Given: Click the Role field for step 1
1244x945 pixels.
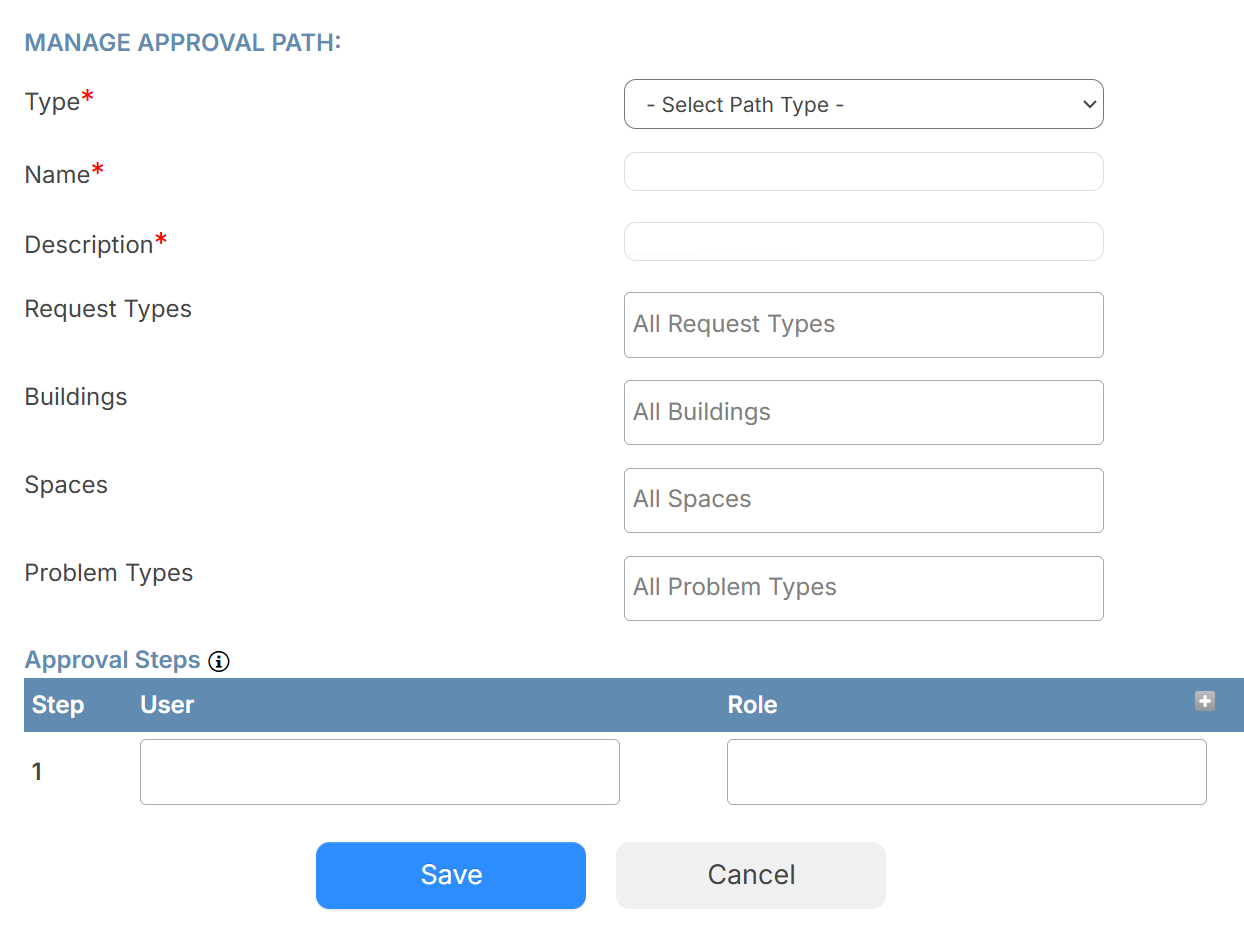Looking at the screenshot, I should [x=966, y=771].
